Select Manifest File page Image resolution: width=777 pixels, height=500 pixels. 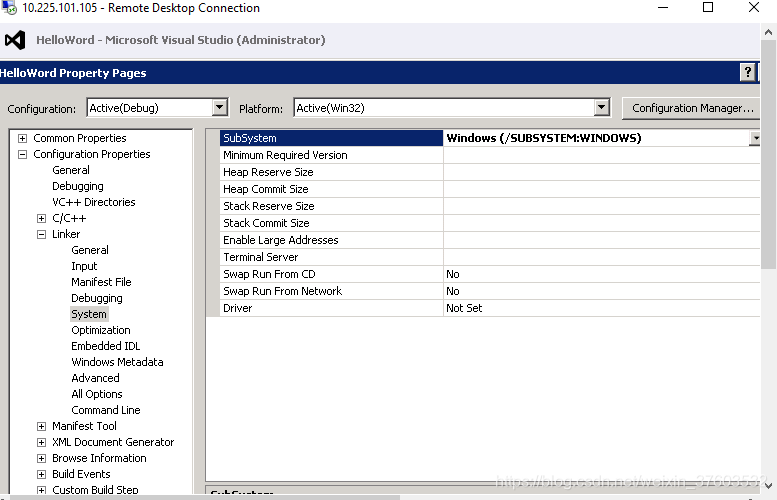101,282
